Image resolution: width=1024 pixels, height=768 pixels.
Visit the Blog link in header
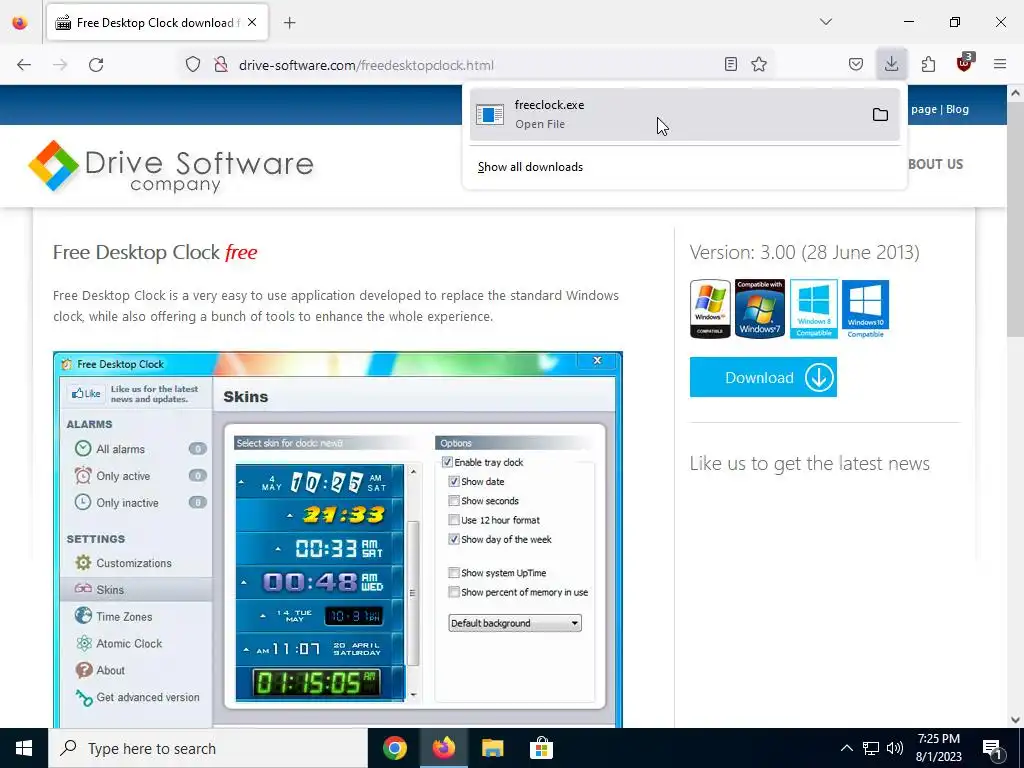coord(957,109)
